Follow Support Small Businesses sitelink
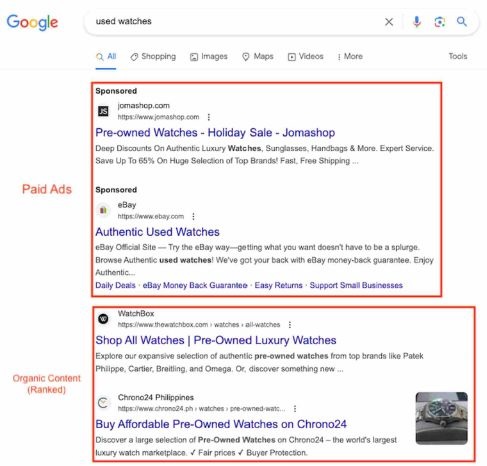Screen dimensions: 487x466 (x=356, y=285)
